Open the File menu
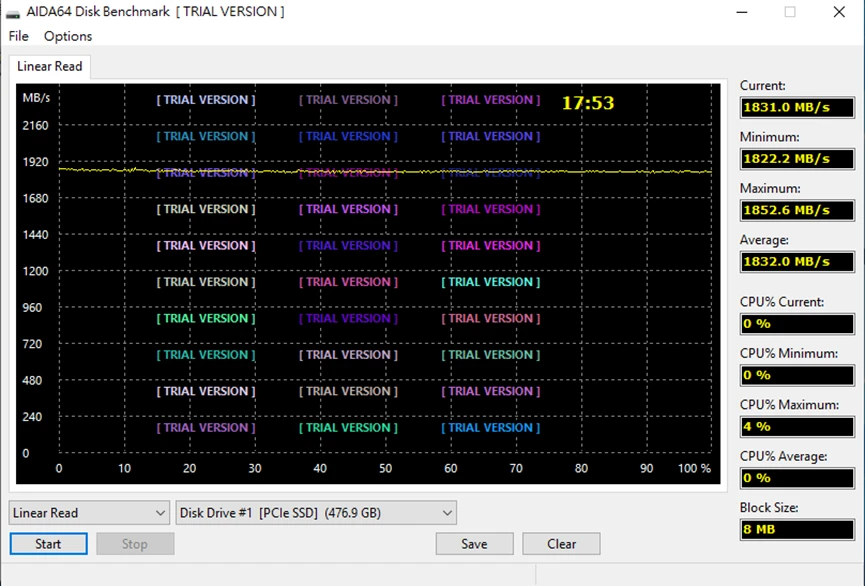The width and height of the screenshot is (865, 586). coord(19,36)
